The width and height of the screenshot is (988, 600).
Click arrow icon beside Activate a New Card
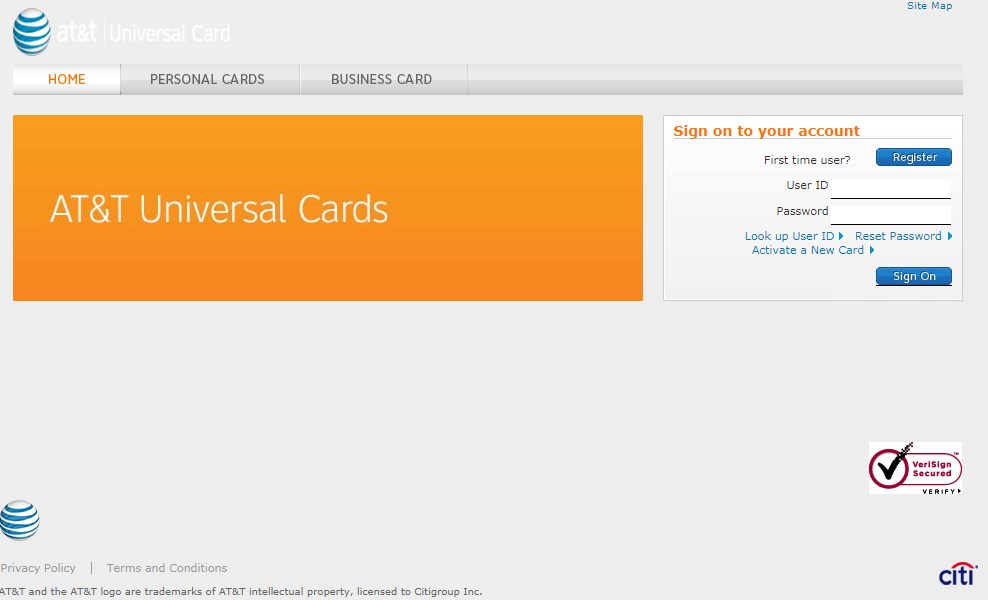click(x=872, y=250)
